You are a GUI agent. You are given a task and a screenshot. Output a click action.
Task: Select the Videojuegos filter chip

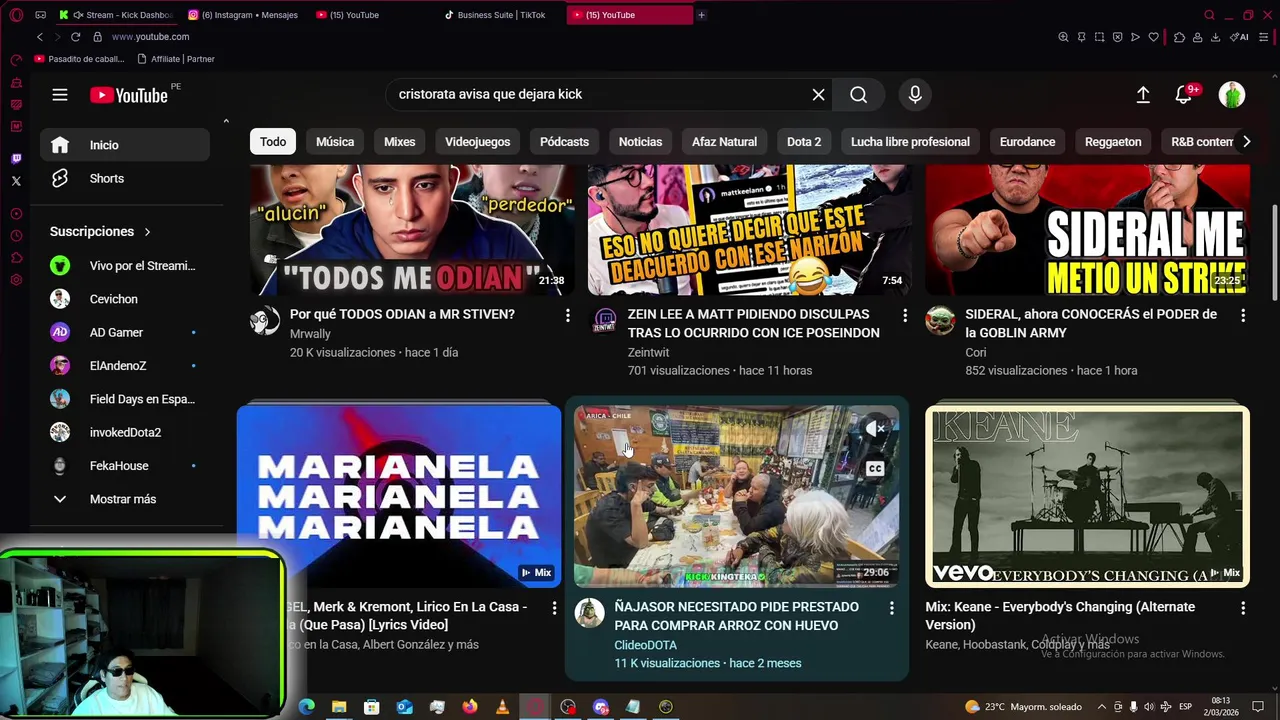[477, 141]
